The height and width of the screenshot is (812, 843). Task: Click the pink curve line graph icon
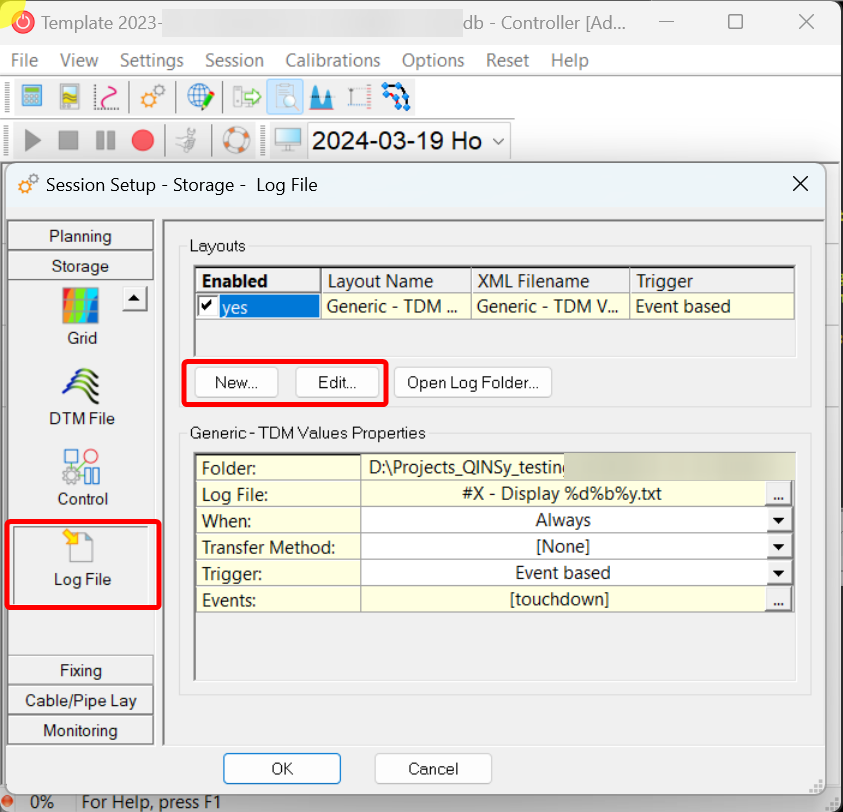106,97
